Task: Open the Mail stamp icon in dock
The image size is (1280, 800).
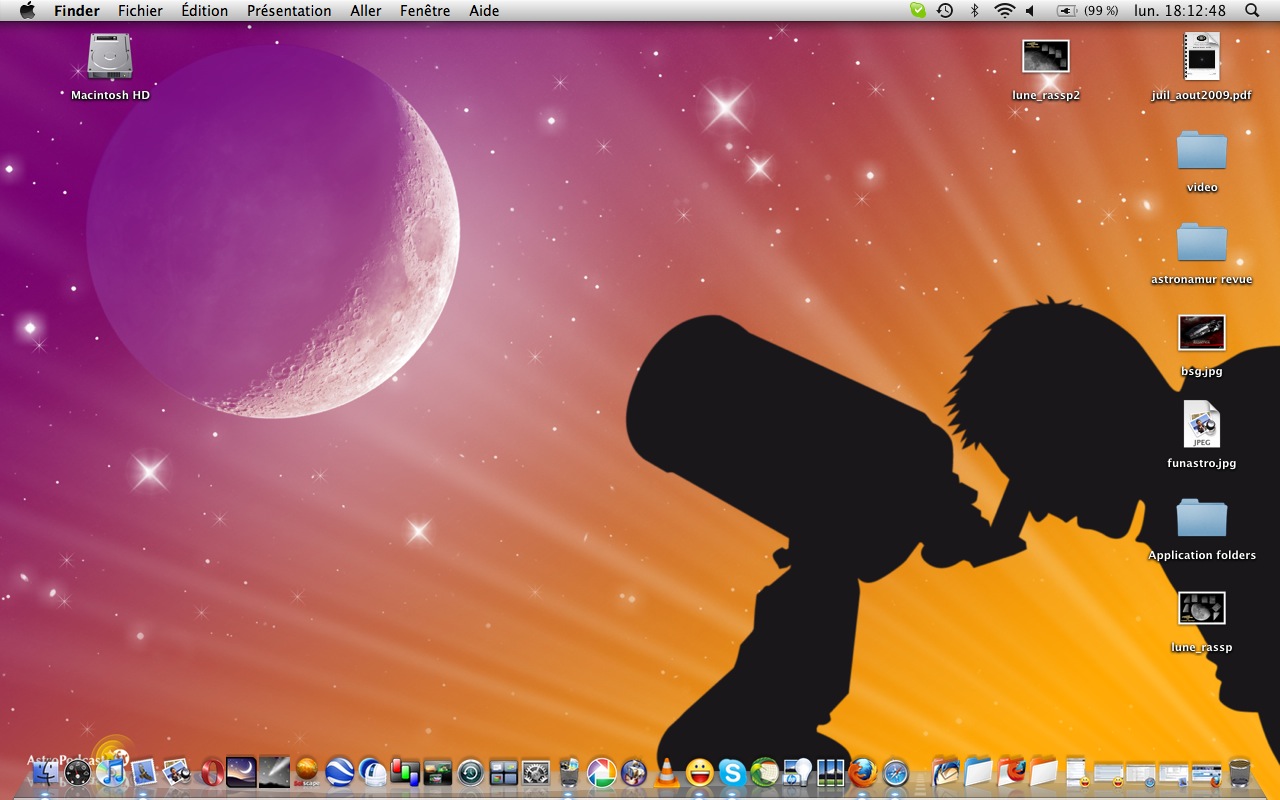Action: click(x=144, y=772)
